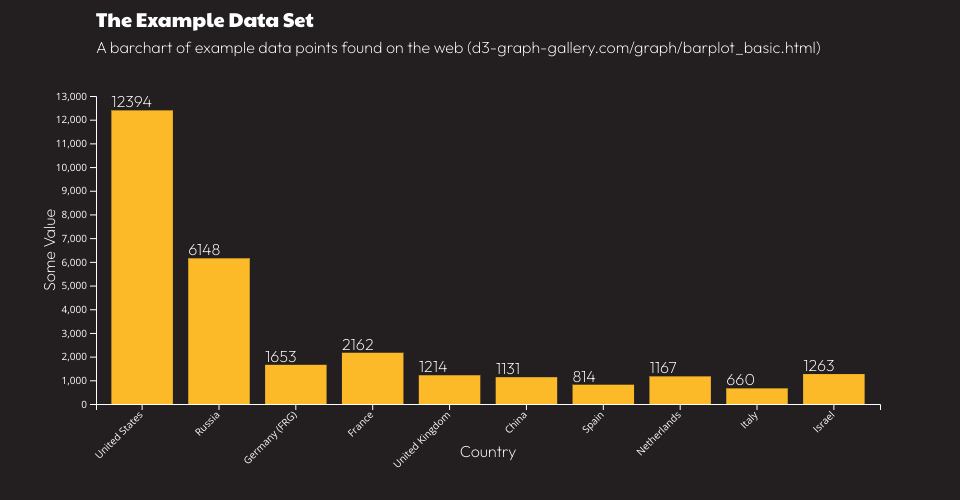Click the United States bar

(142, 257)
